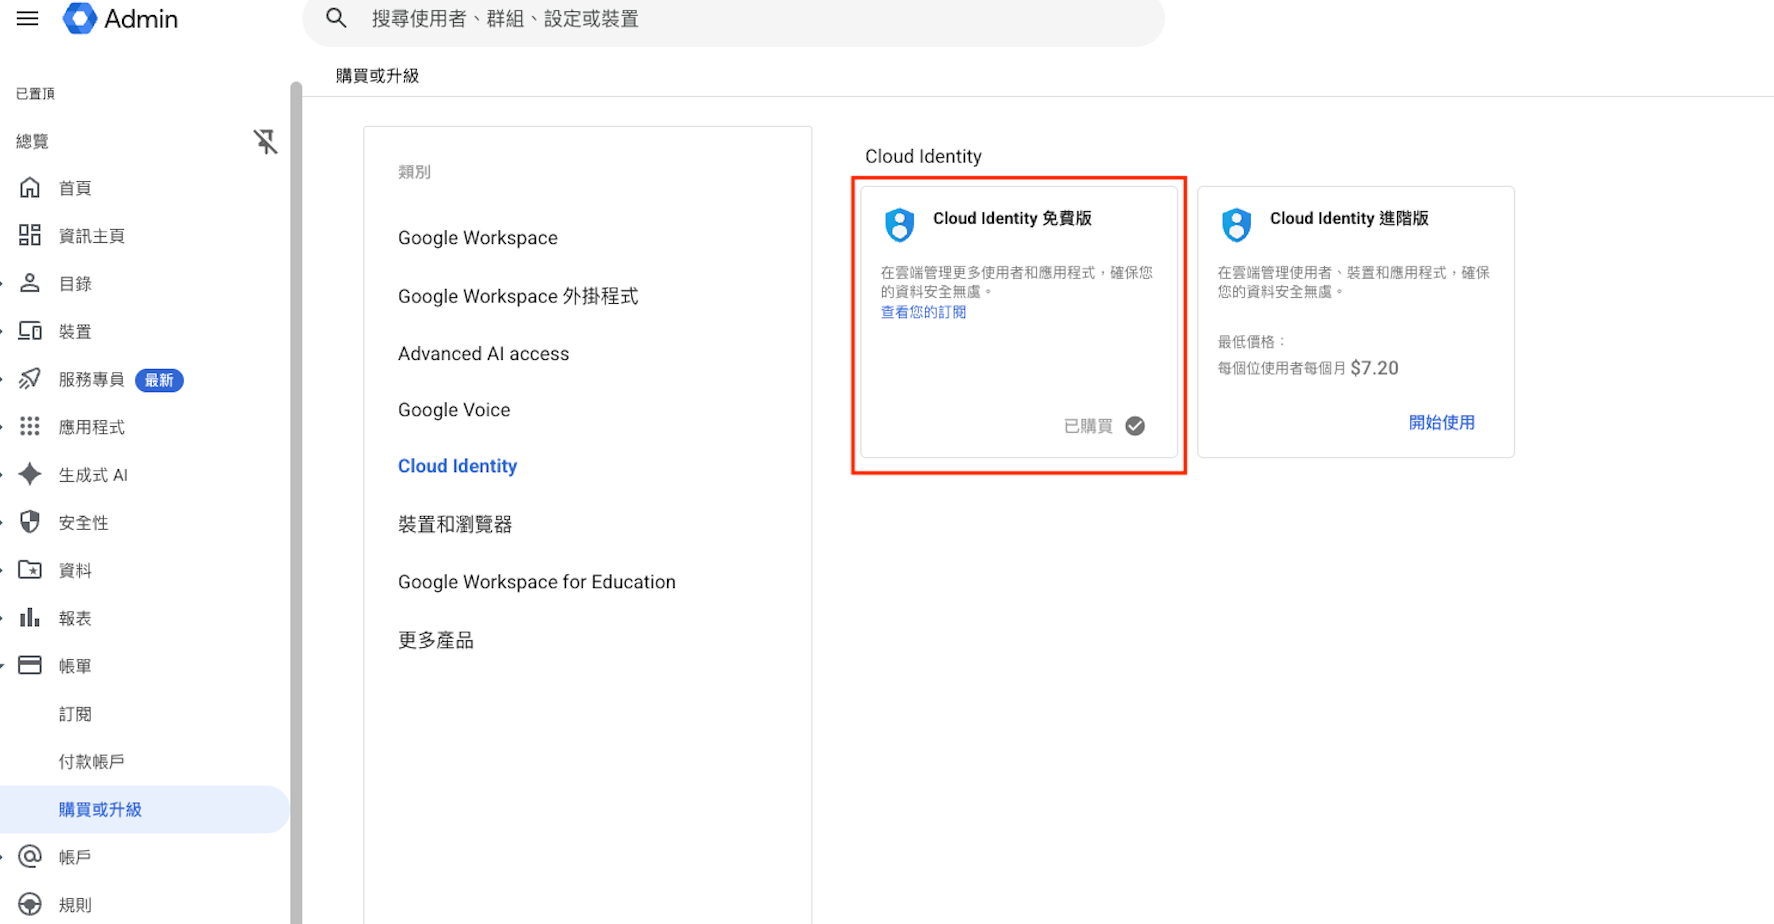This screenshot has height=924, width=1774.
Task: Click the 總覽 sidebar heading
Action: click(32, 141)
